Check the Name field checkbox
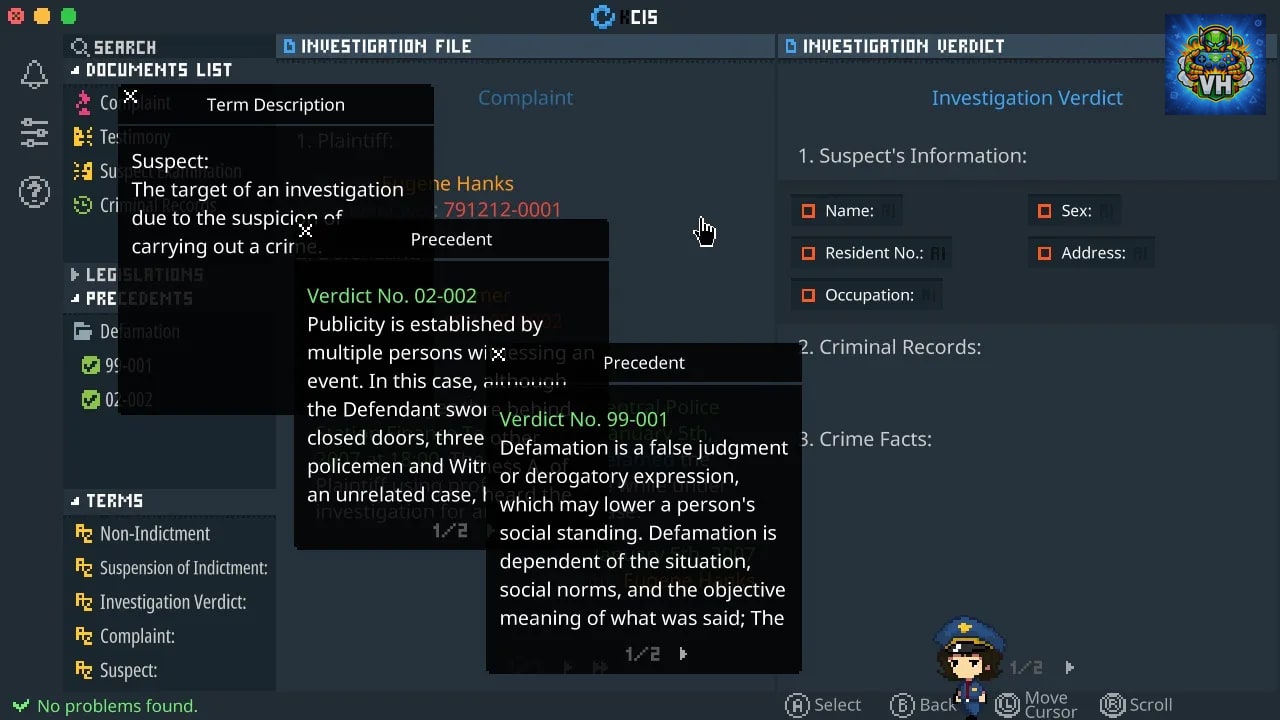This screenshot has height=720, width=1280. [x=808, y=211]
